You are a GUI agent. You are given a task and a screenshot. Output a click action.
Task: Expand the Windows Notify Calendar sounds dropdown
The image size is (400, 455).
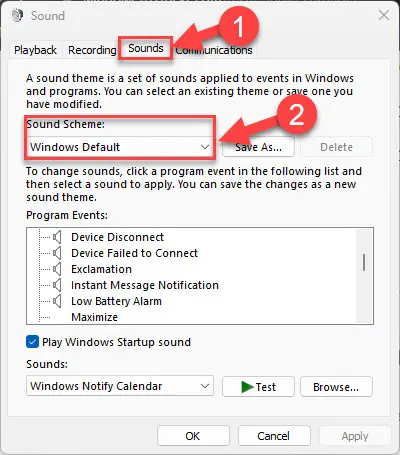point(120,386)
